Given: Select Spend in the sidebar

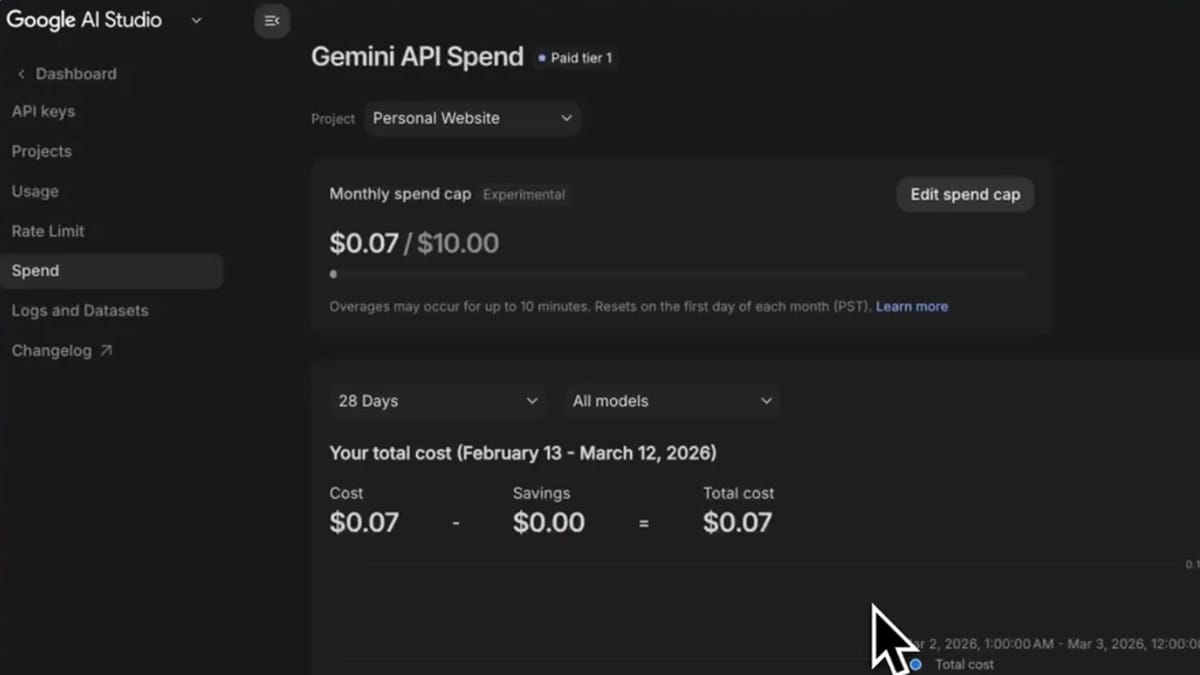Looking at the screenshot, I should [35, 270].
